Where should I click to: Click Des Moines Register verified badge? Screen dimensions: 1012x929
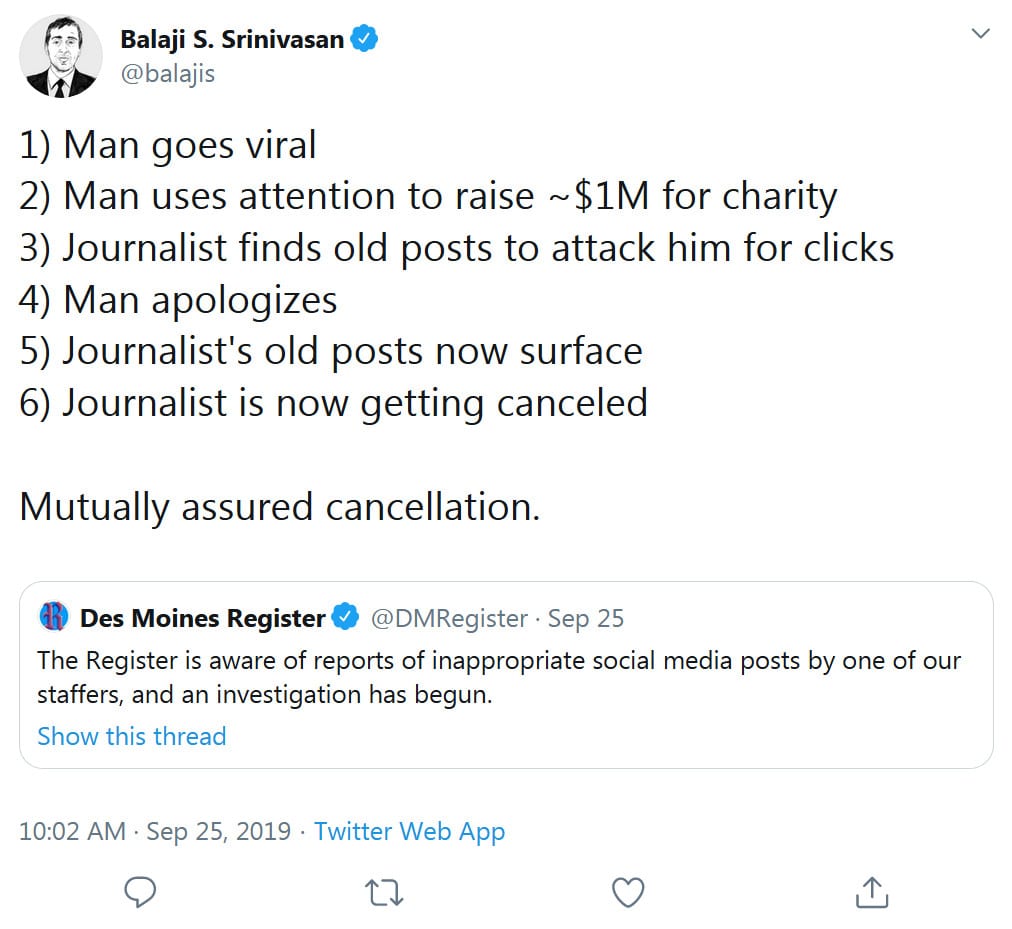click(x=346, y=618)
